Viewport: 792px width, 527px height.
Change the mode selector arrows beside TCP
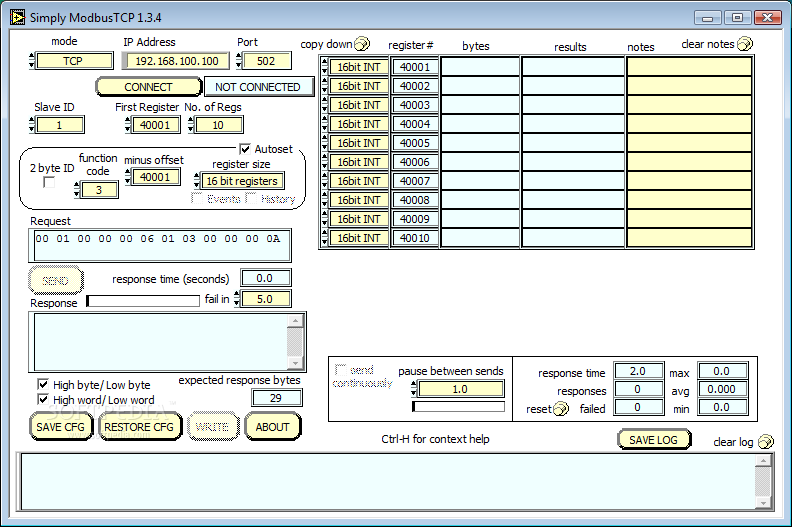pyautogui.click(x=32, y=61)
